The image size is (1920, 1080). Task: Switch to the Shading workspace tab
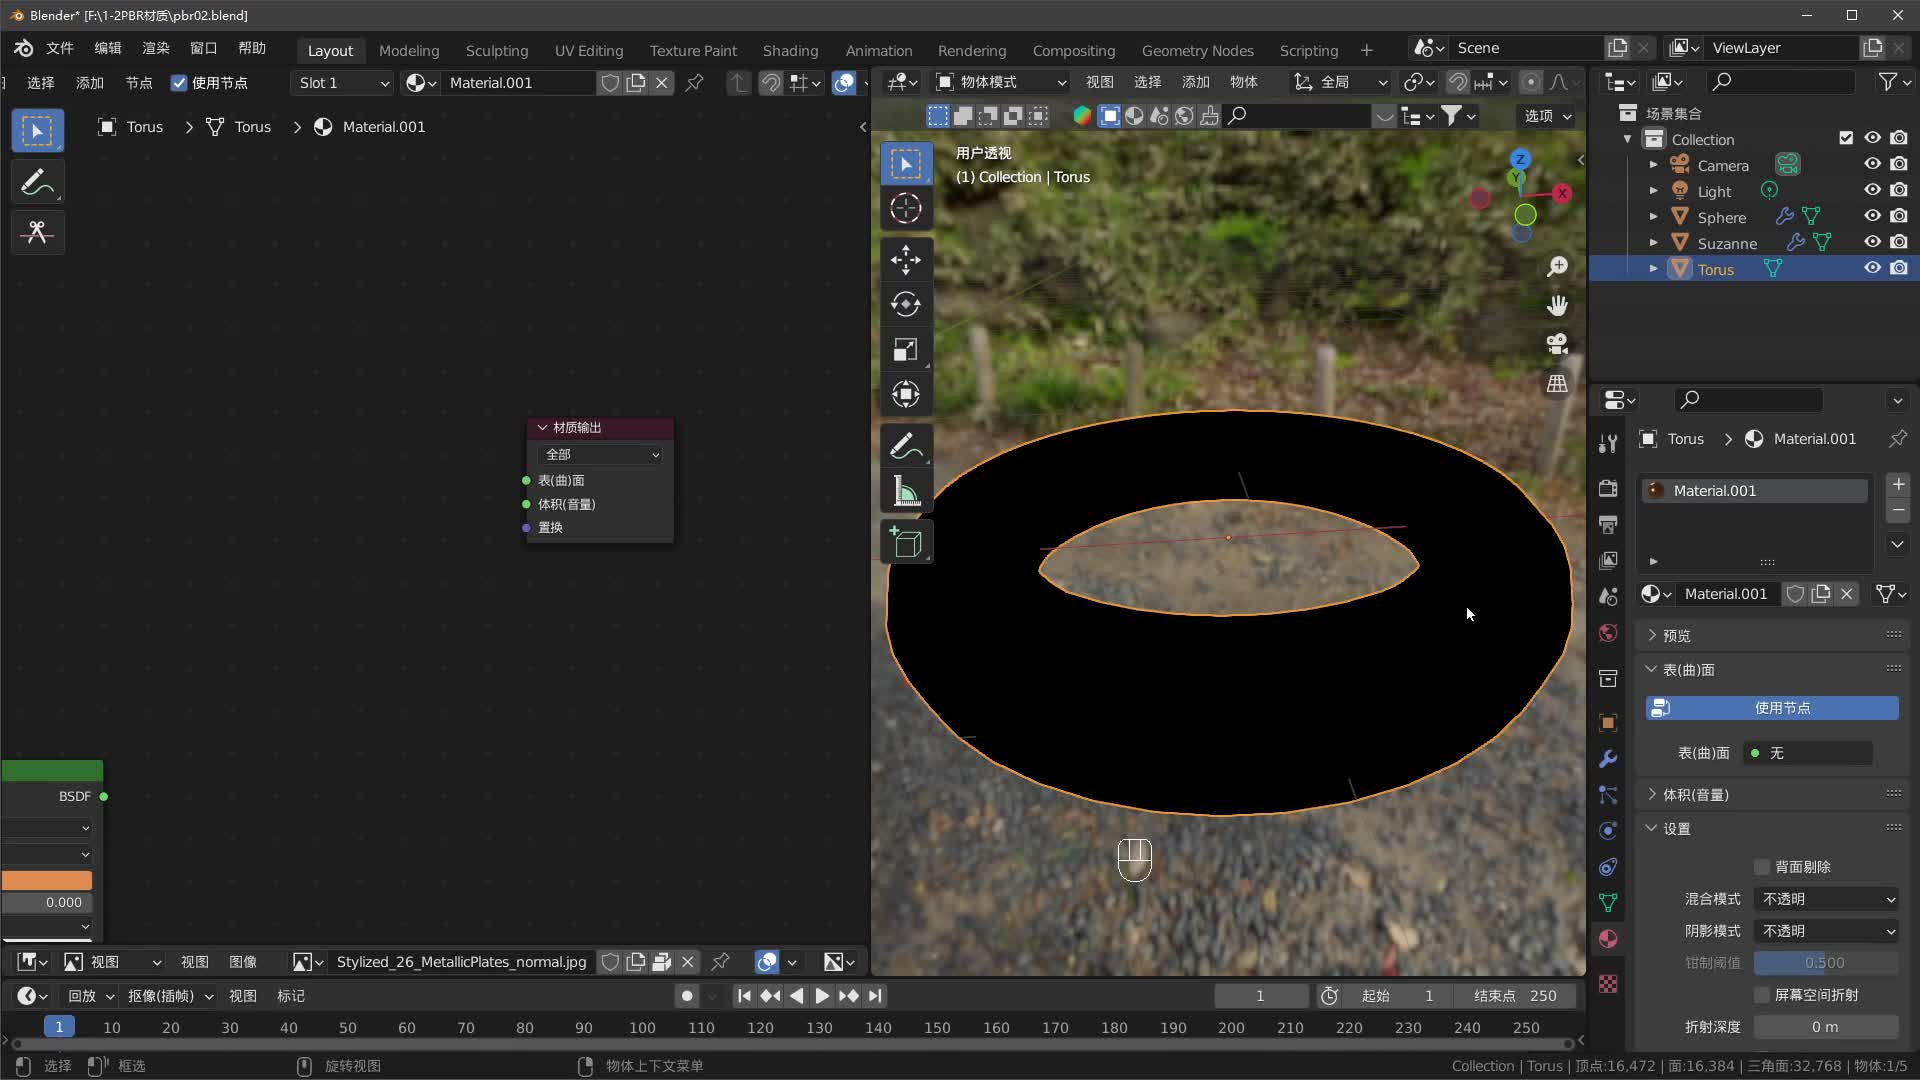[790, 50]
